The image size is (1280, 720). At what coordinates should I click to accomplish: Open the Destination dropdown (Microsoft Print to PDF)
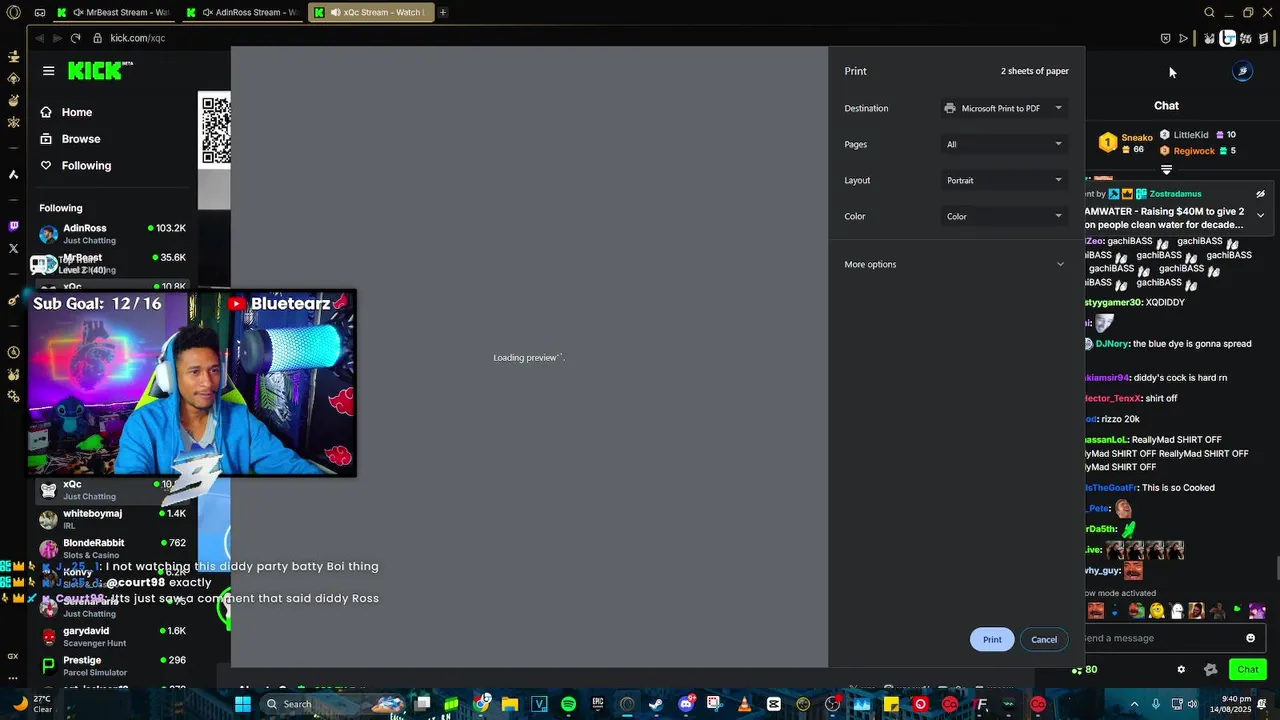pos(1004,108)
